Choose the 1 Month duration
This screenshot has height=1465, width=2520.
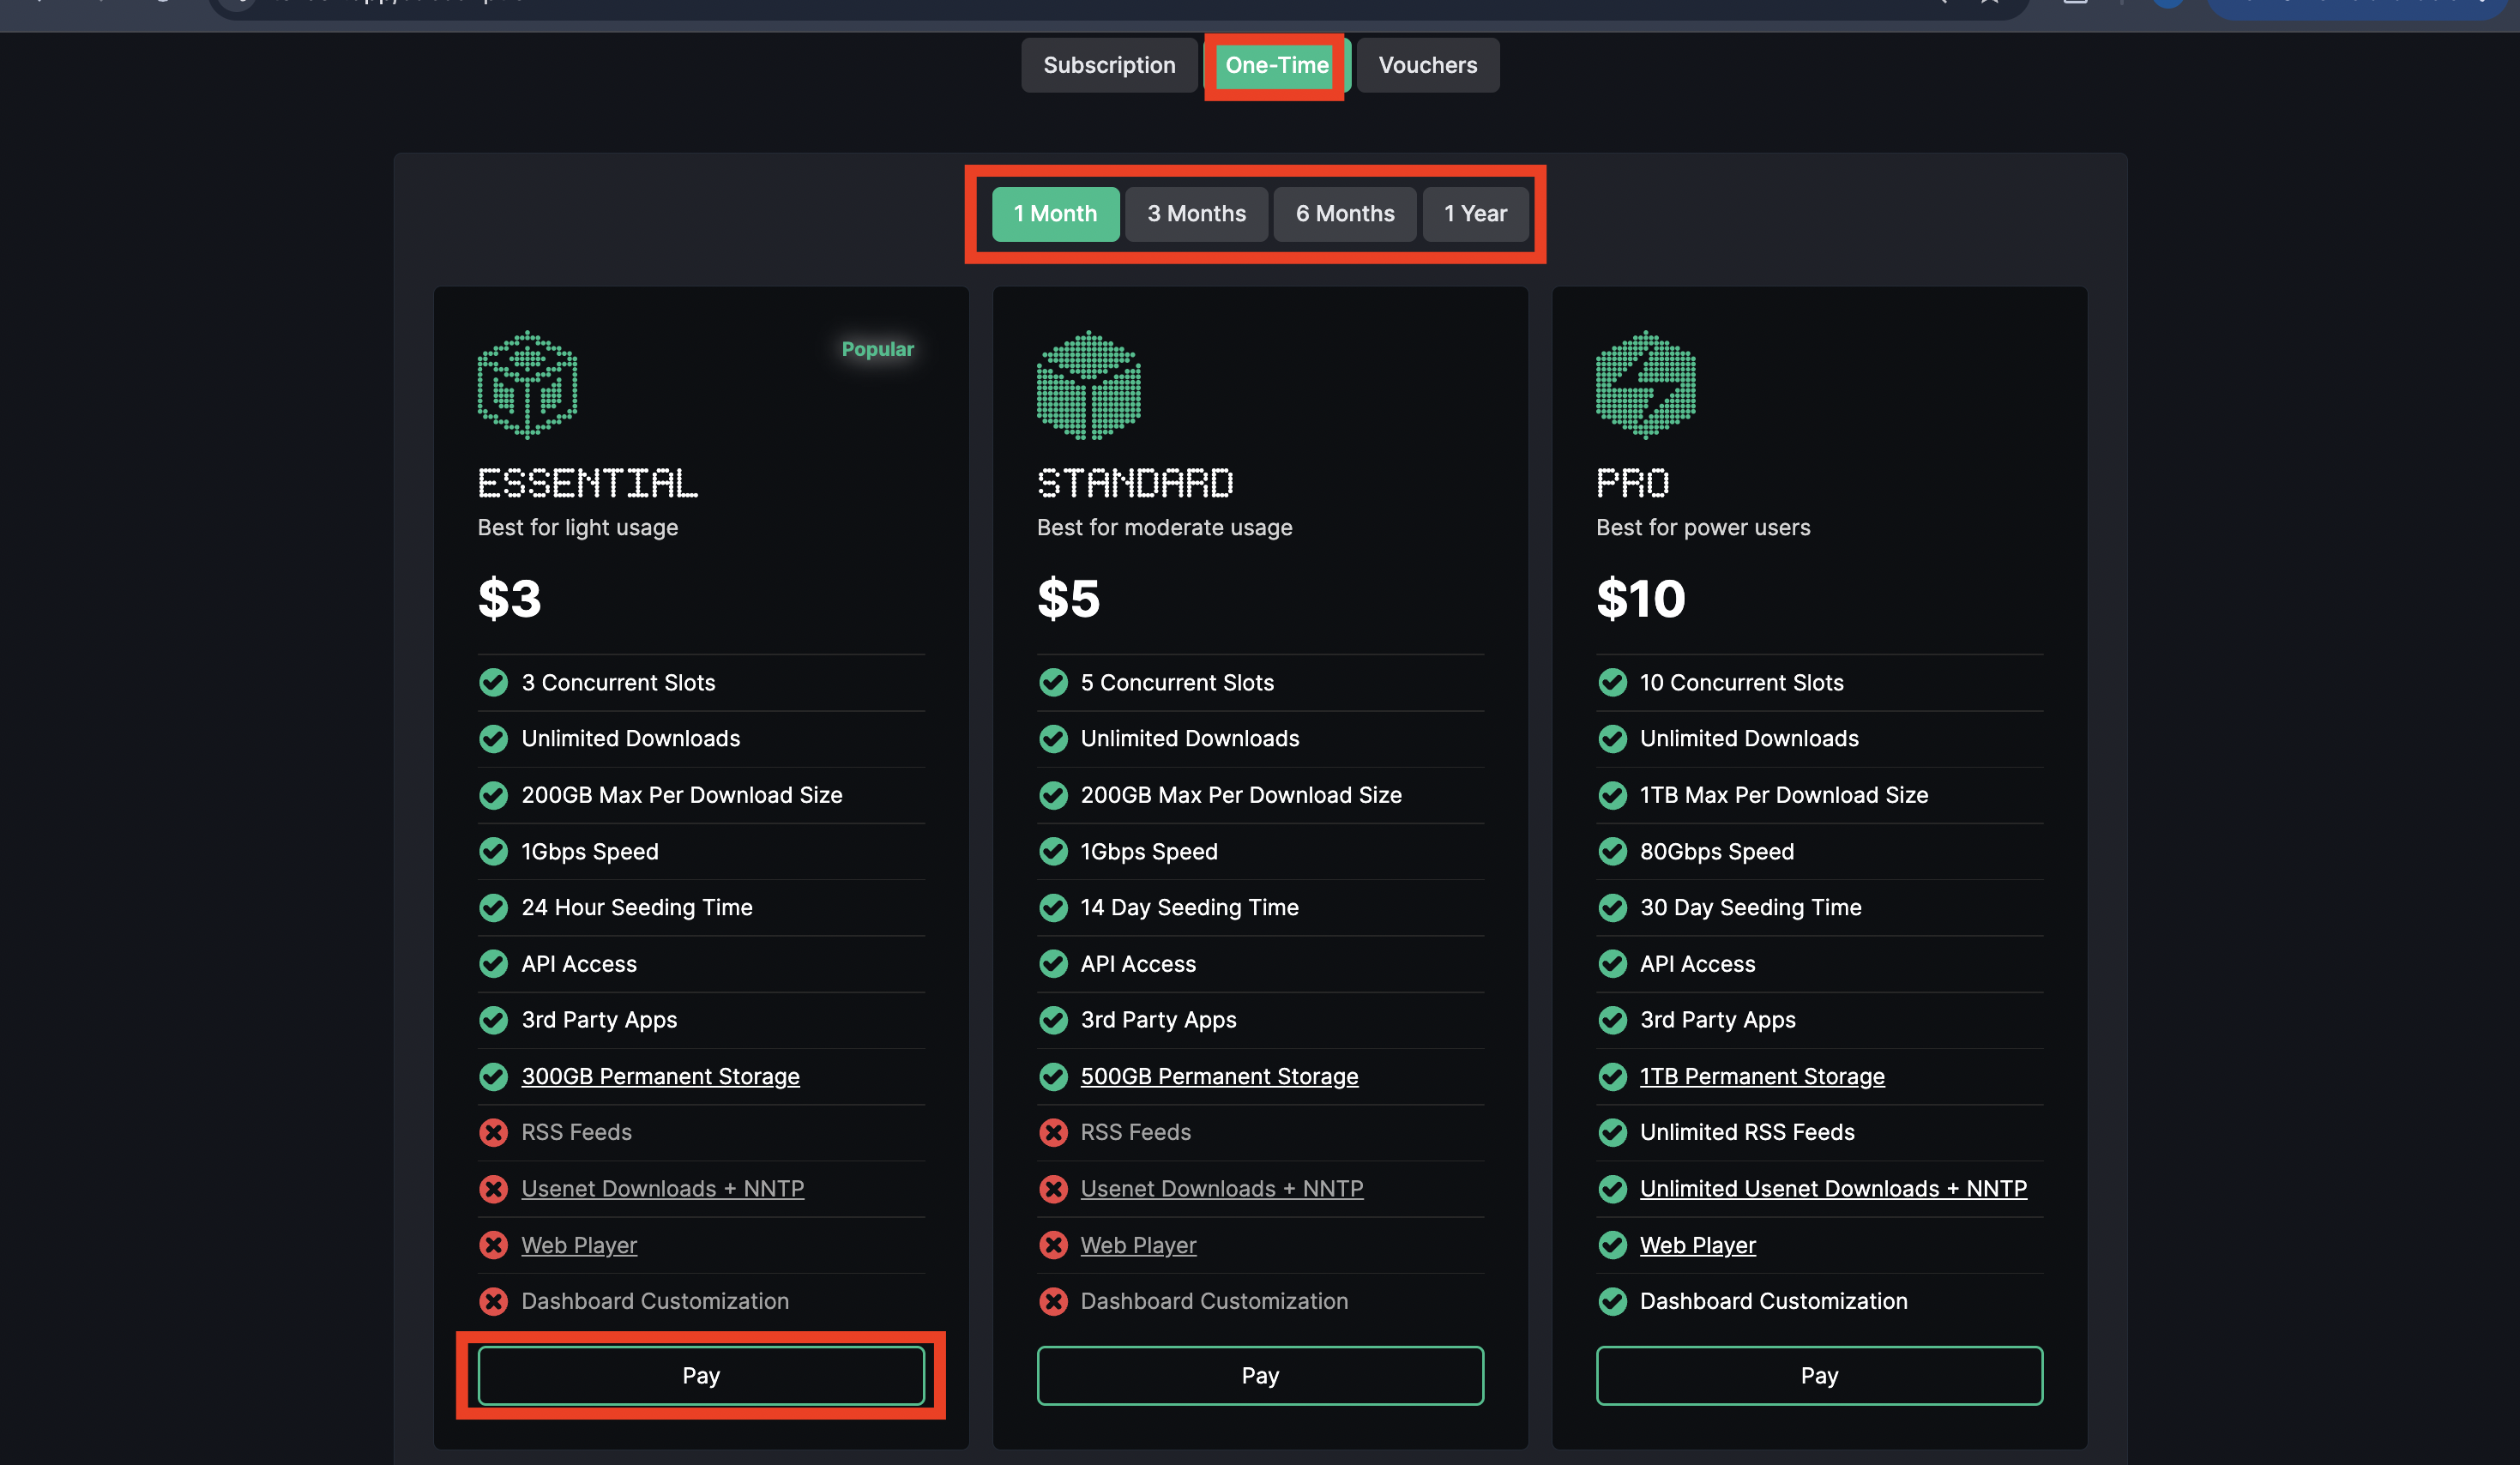pyautogui.click(x=1055, y=214)
